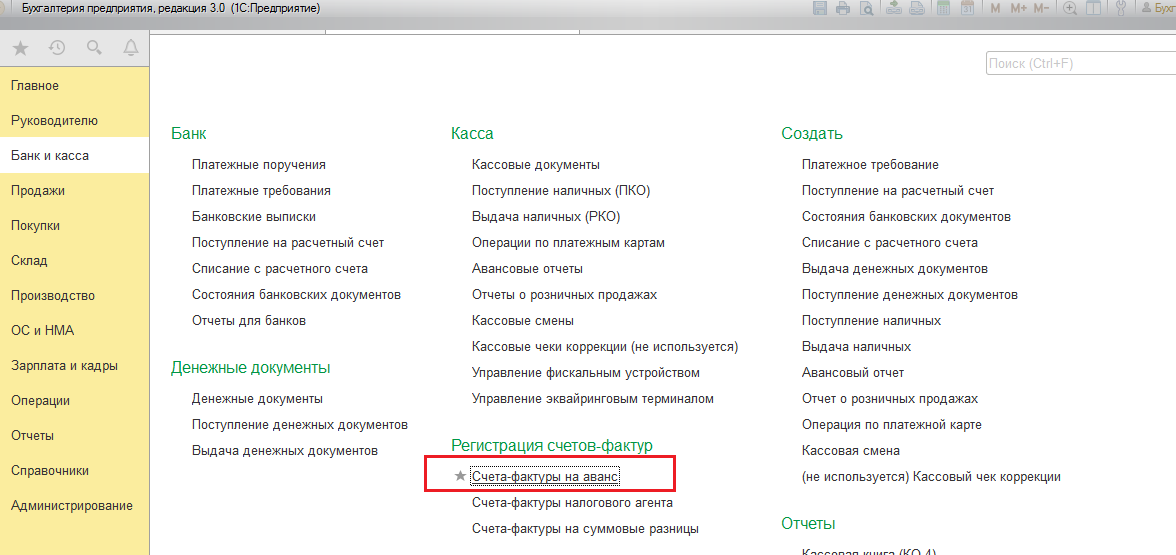
Task: Open the Продажи section
Action: click(x=75, y=190)
